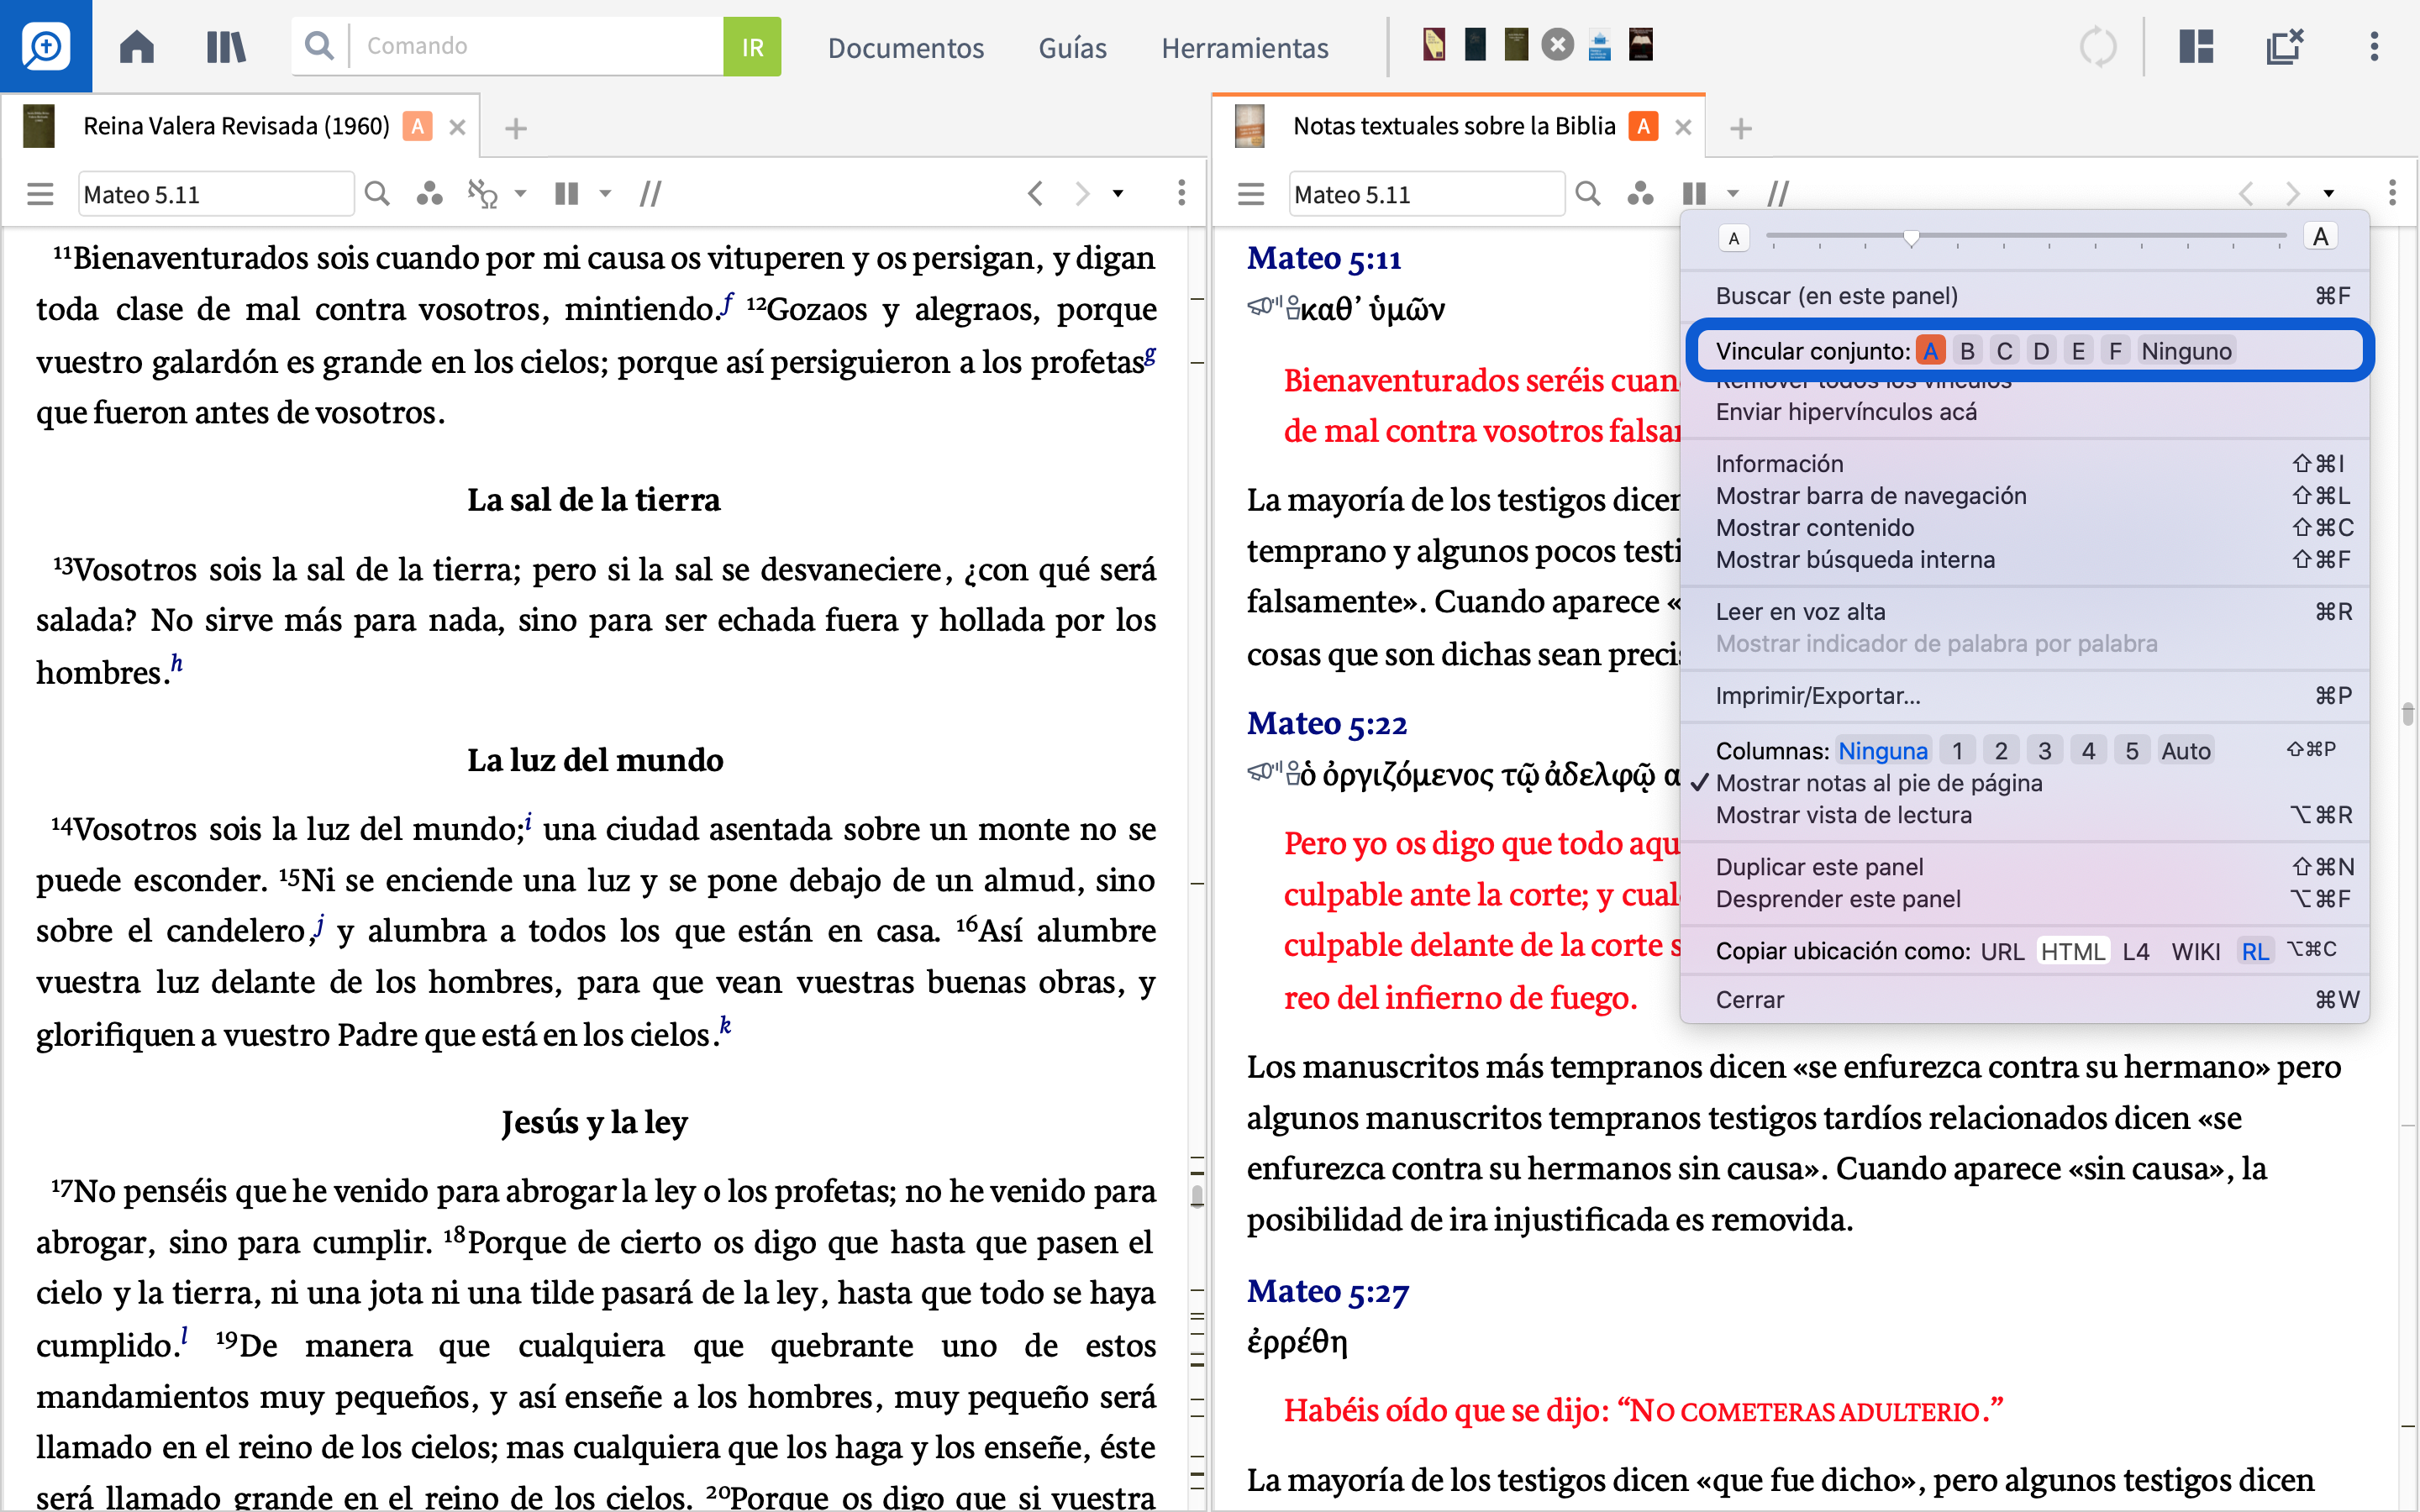
Task: Click the sync refresh circle icon
Action: 2098,46
